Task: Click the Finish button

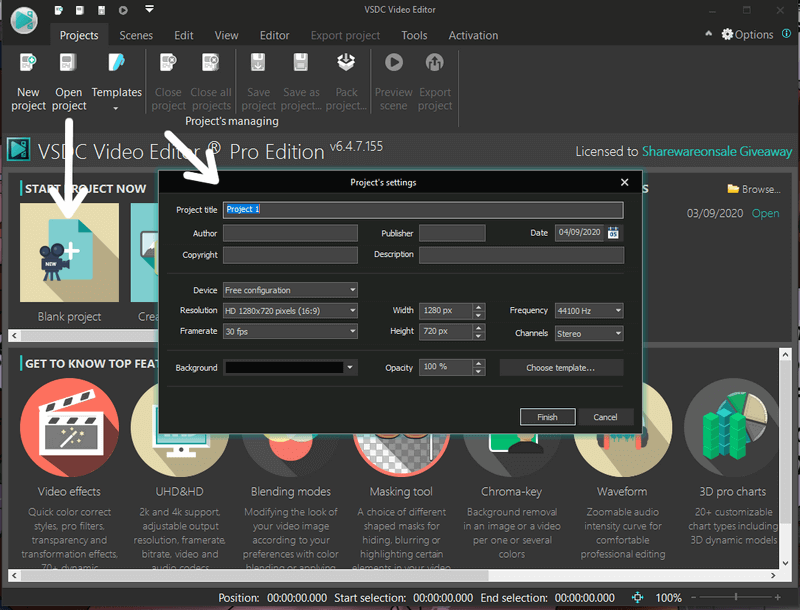Action: click(547, 417)
